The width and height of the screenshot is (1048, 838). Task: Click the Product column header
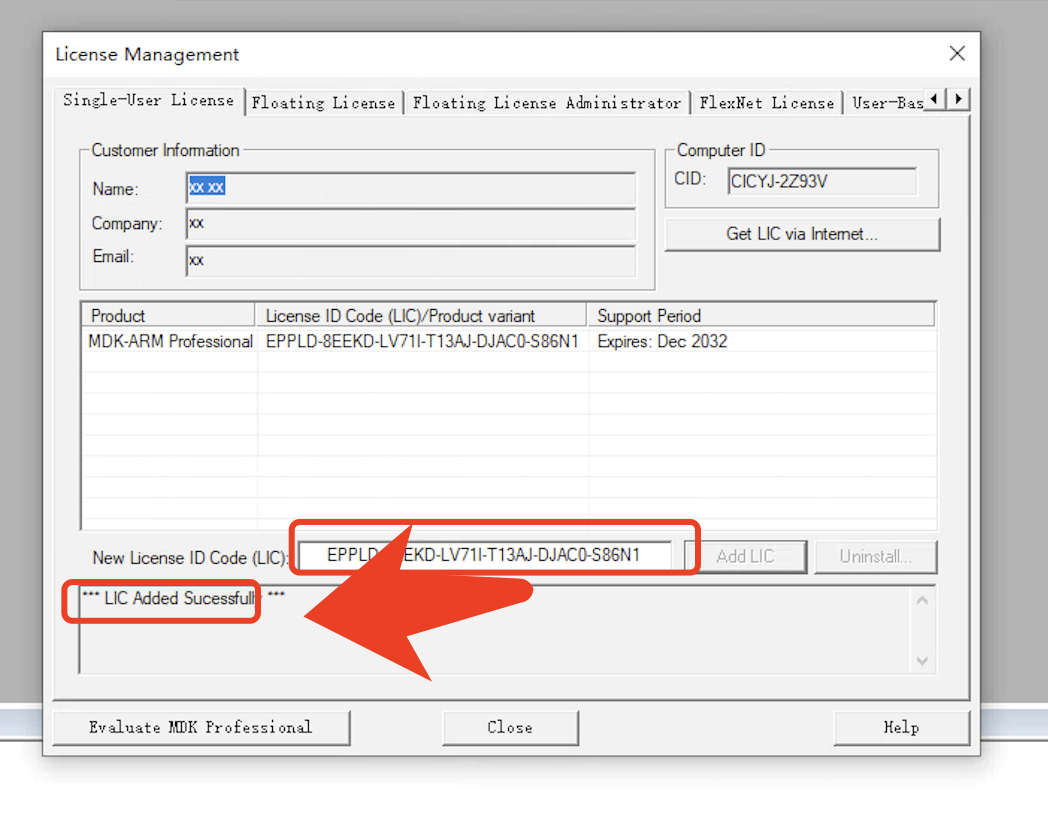point(168,315)
